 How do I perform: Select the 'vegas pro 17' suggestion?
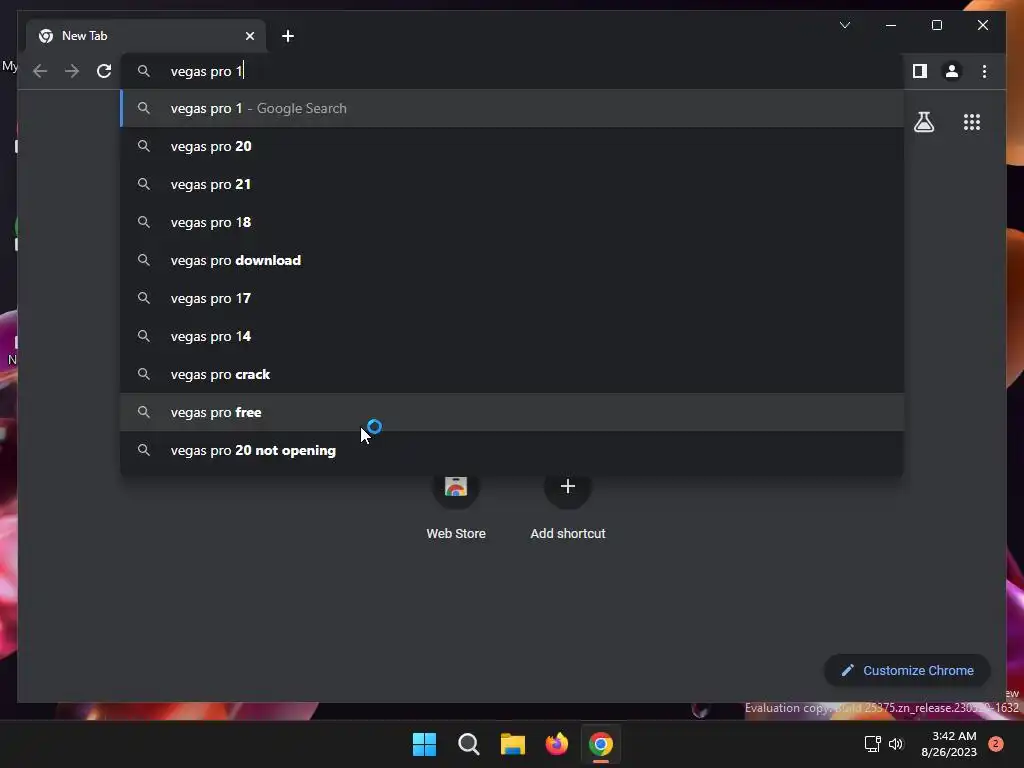pyautogui.click(x=513, y=298)
